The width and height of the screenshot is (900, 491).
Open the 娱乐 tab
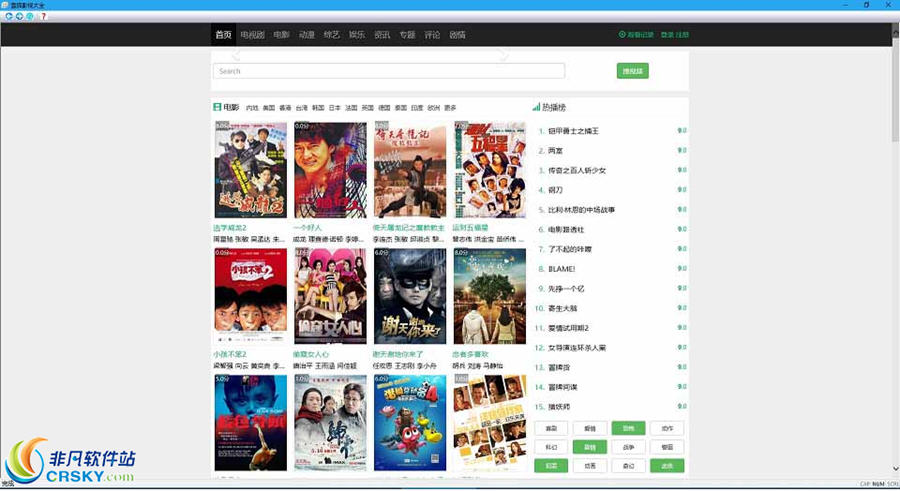pos(357,34)
